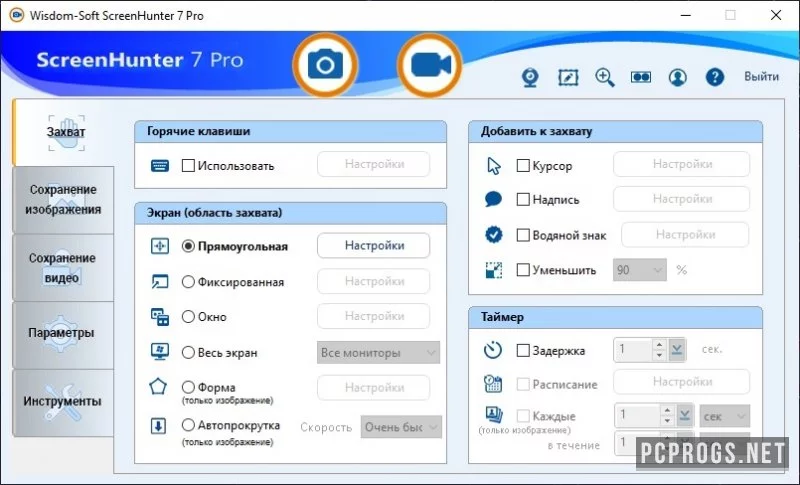Click the rectangular area capture icon

[160, 246]
